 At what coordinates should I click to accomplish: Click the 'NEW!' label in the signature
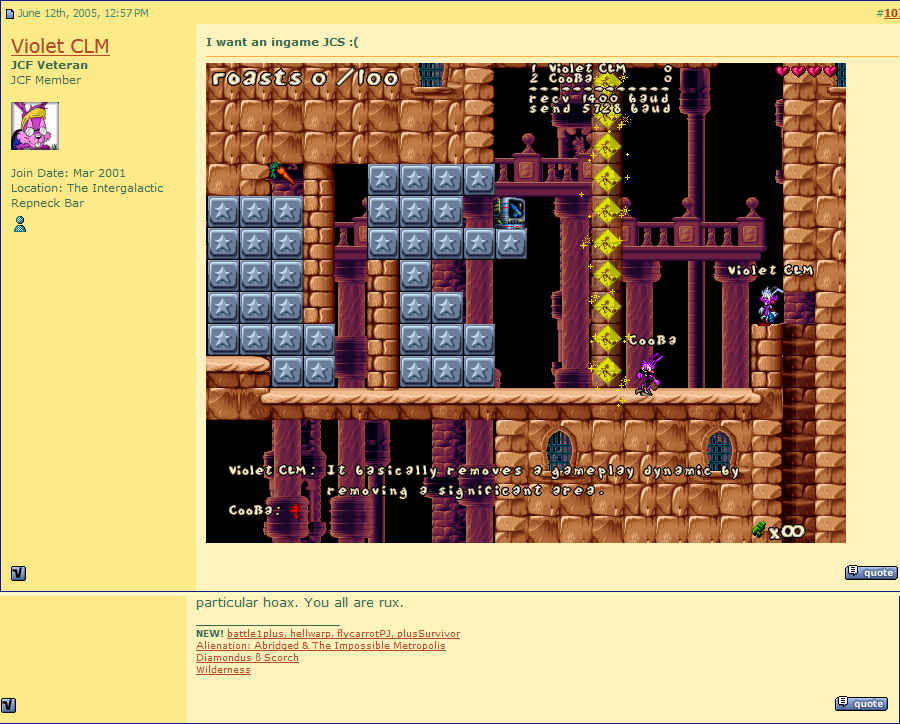pyautogui.click(x=210, y=633)
